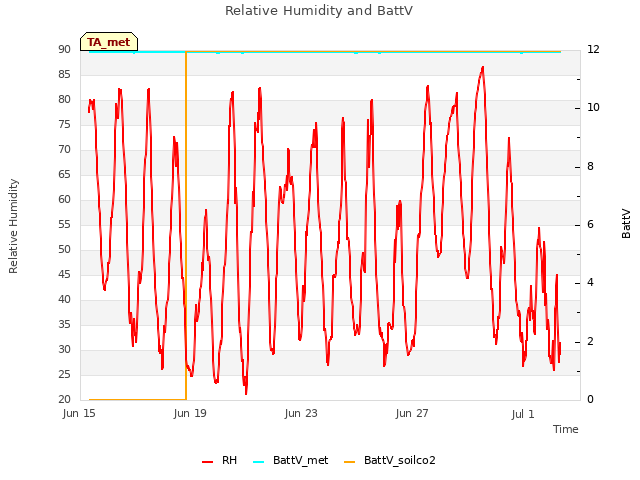Click the highest RH peak near Jun 30
Viewport: 640px width, 480px height.
[x=483, y=68]
